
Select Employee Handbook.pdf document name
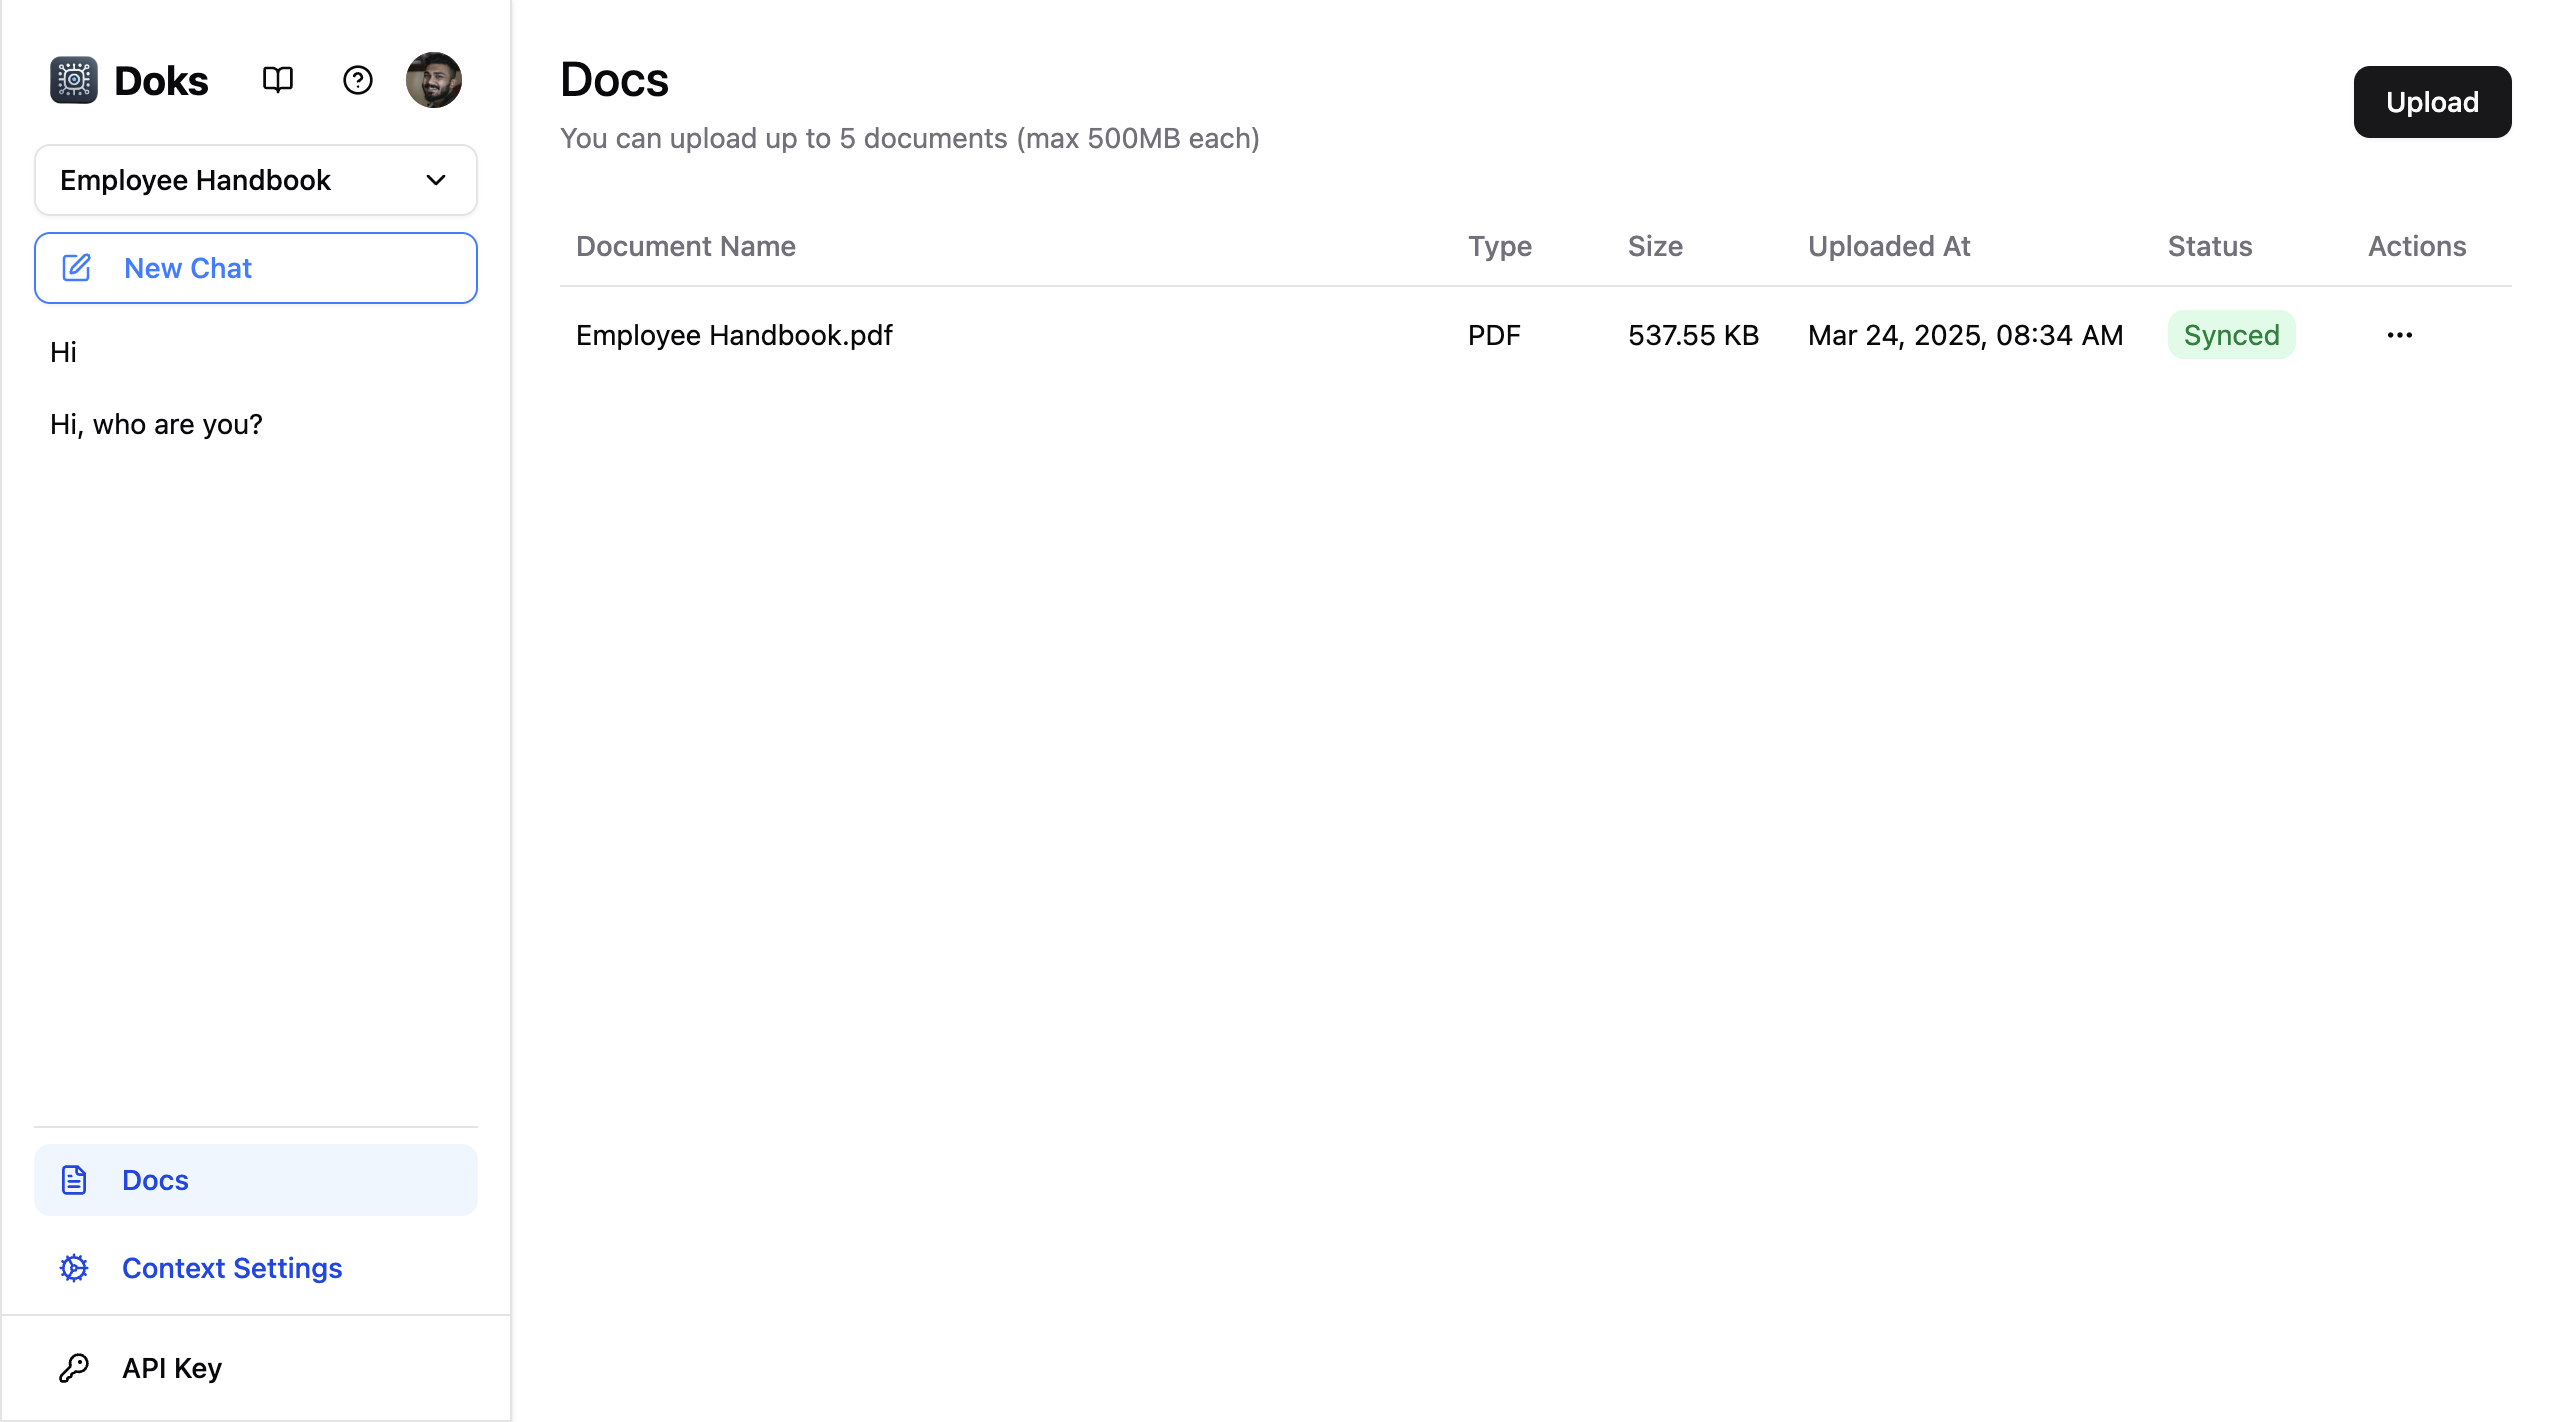(734, 335)
